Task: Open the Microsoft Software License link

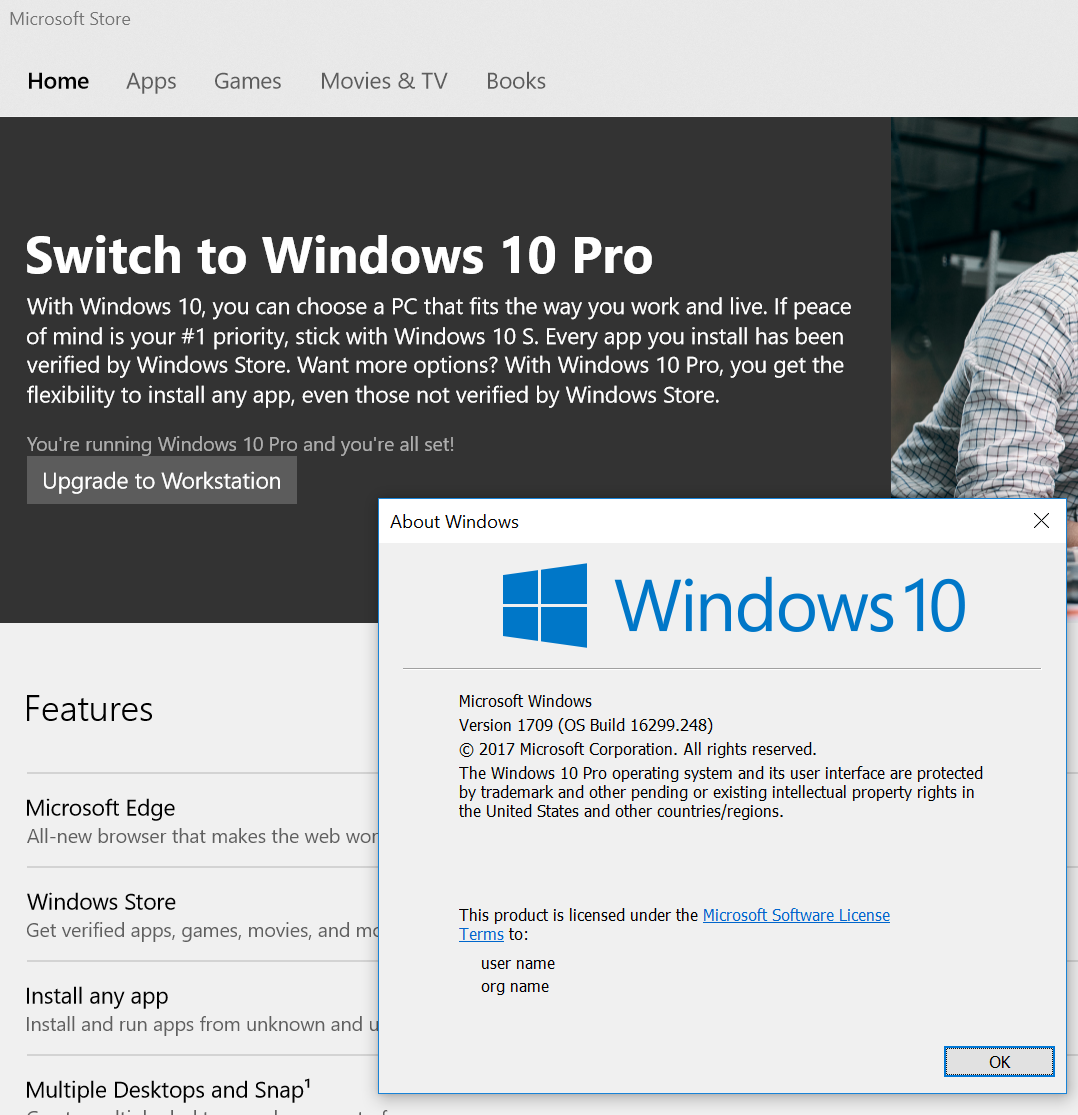Action: coord(796,915)
